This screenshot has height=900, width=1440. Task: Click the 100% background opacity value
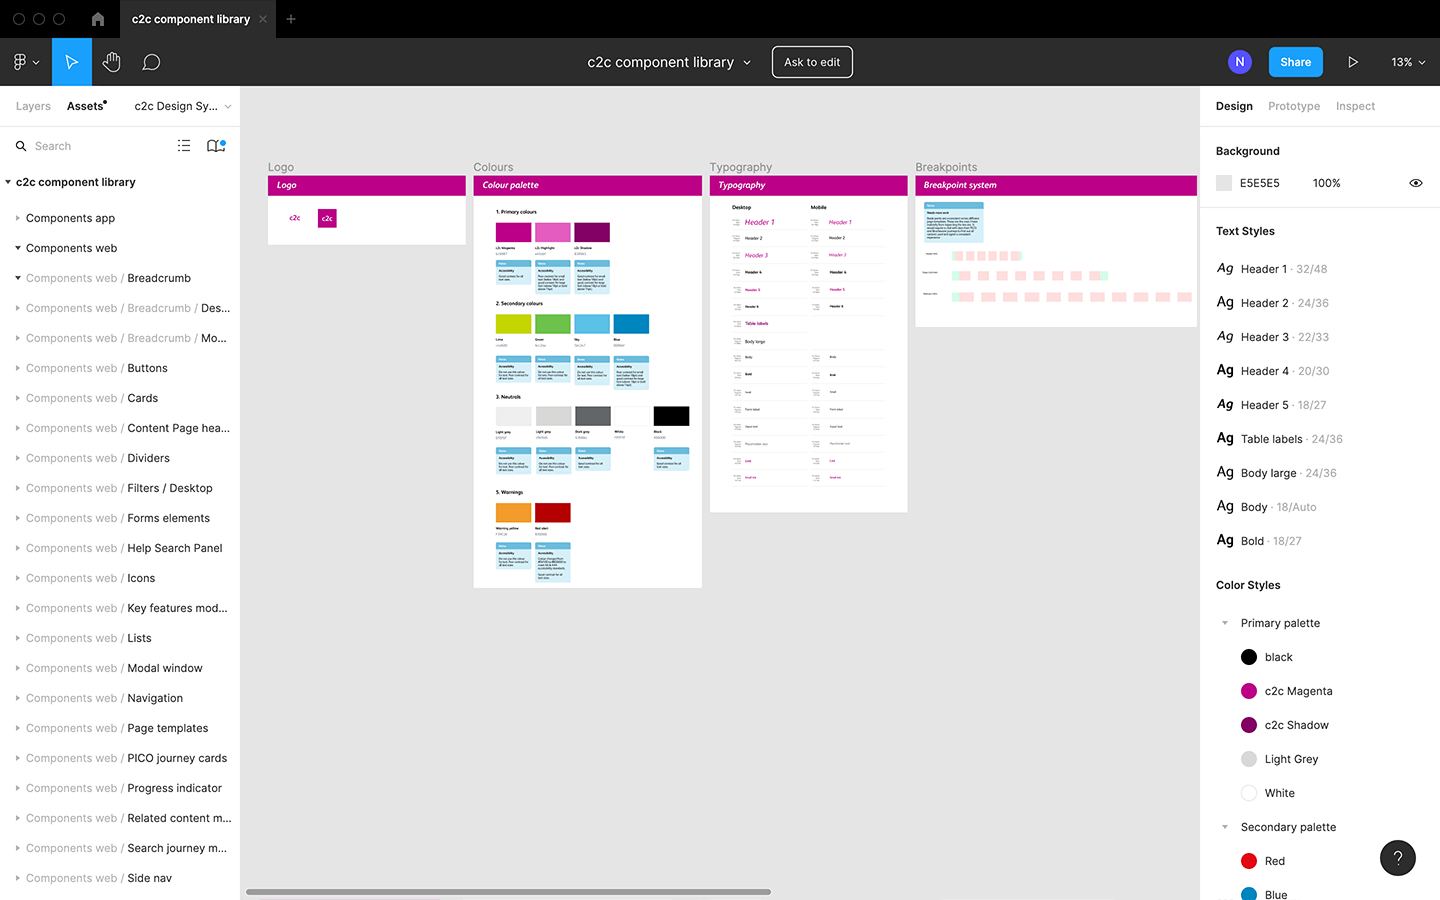coord(1326,183)
